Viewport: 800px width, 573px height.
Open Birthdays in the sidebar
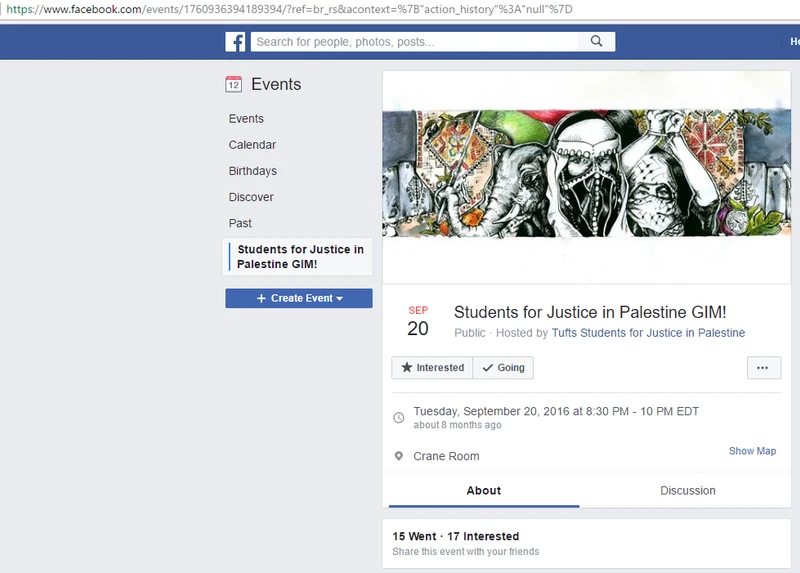[253, 171]
